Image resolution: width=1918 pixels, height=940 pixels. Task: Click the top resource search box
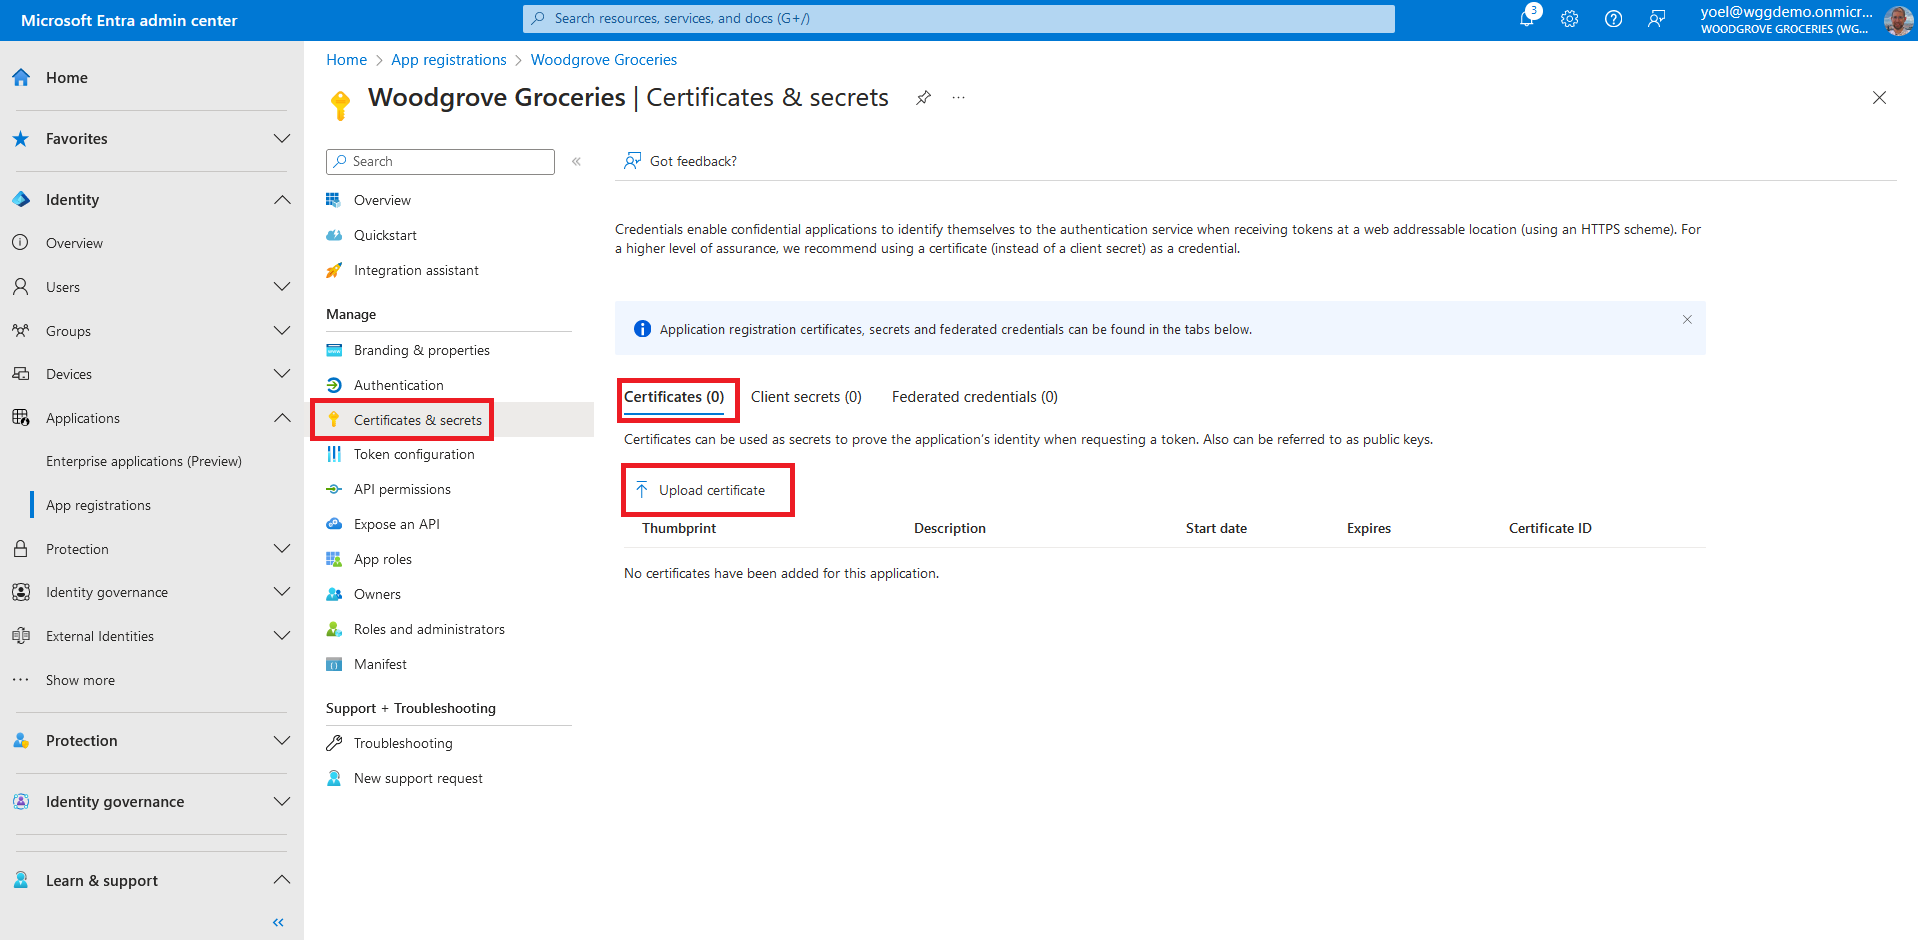[958, 19]
